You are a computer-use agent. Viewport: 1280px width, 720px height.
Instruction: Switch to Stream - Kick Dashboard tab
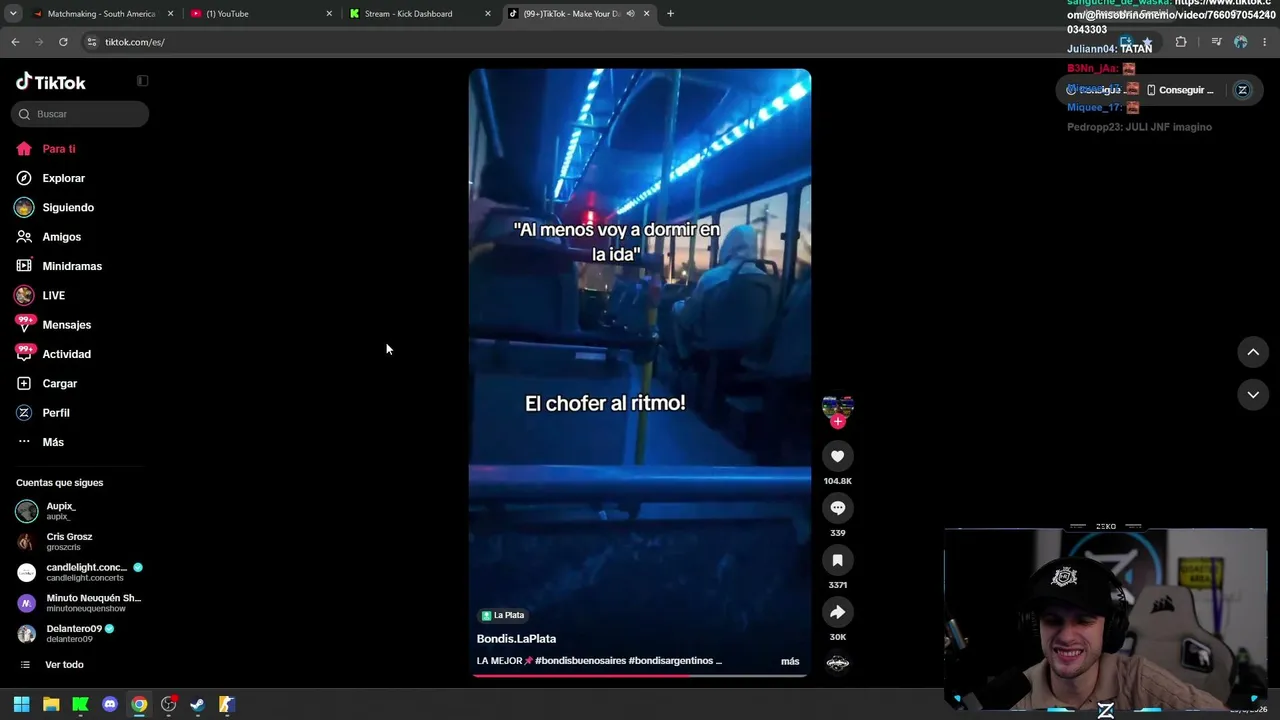point(420,14)
